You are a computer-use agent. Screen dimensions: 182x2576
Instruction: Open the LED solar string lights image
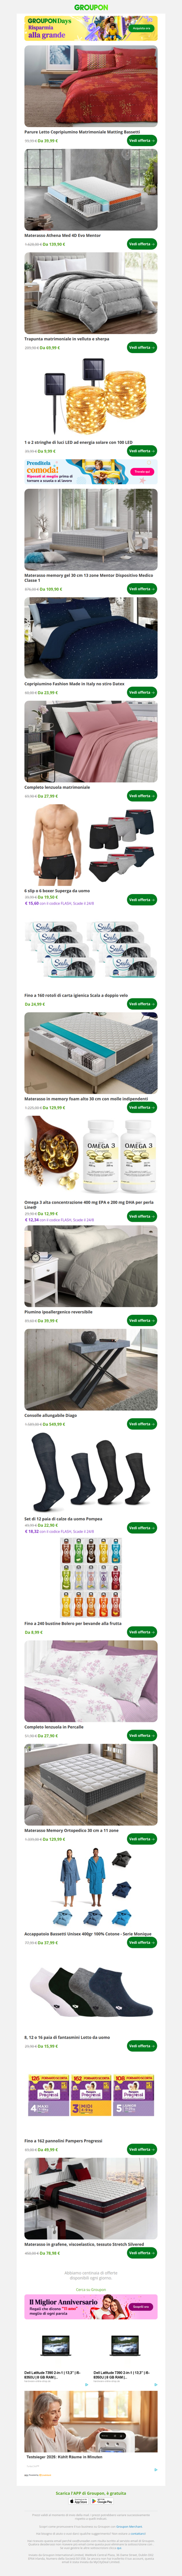pos(91,397)
